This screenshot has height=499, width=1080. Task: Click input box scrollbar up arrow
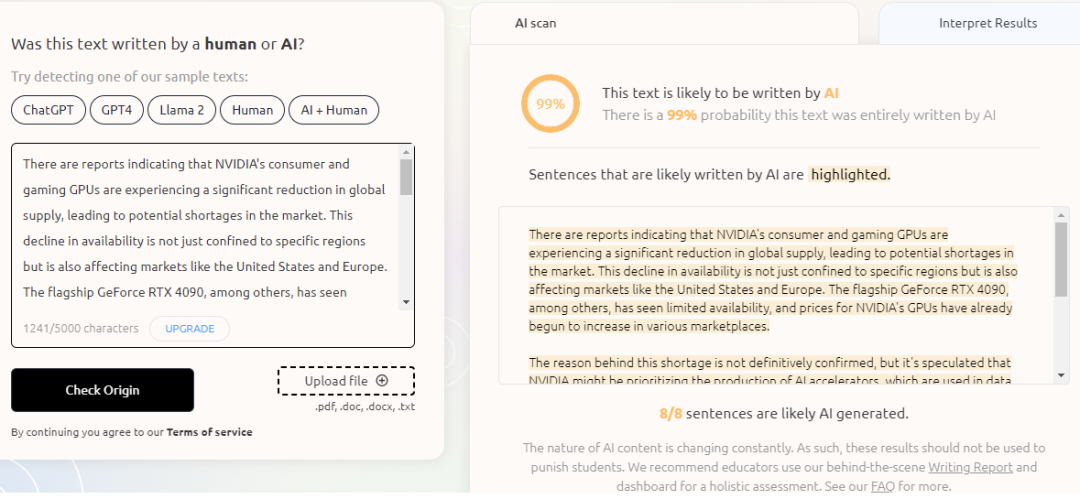pyautogui.click(x=406, y=152)
